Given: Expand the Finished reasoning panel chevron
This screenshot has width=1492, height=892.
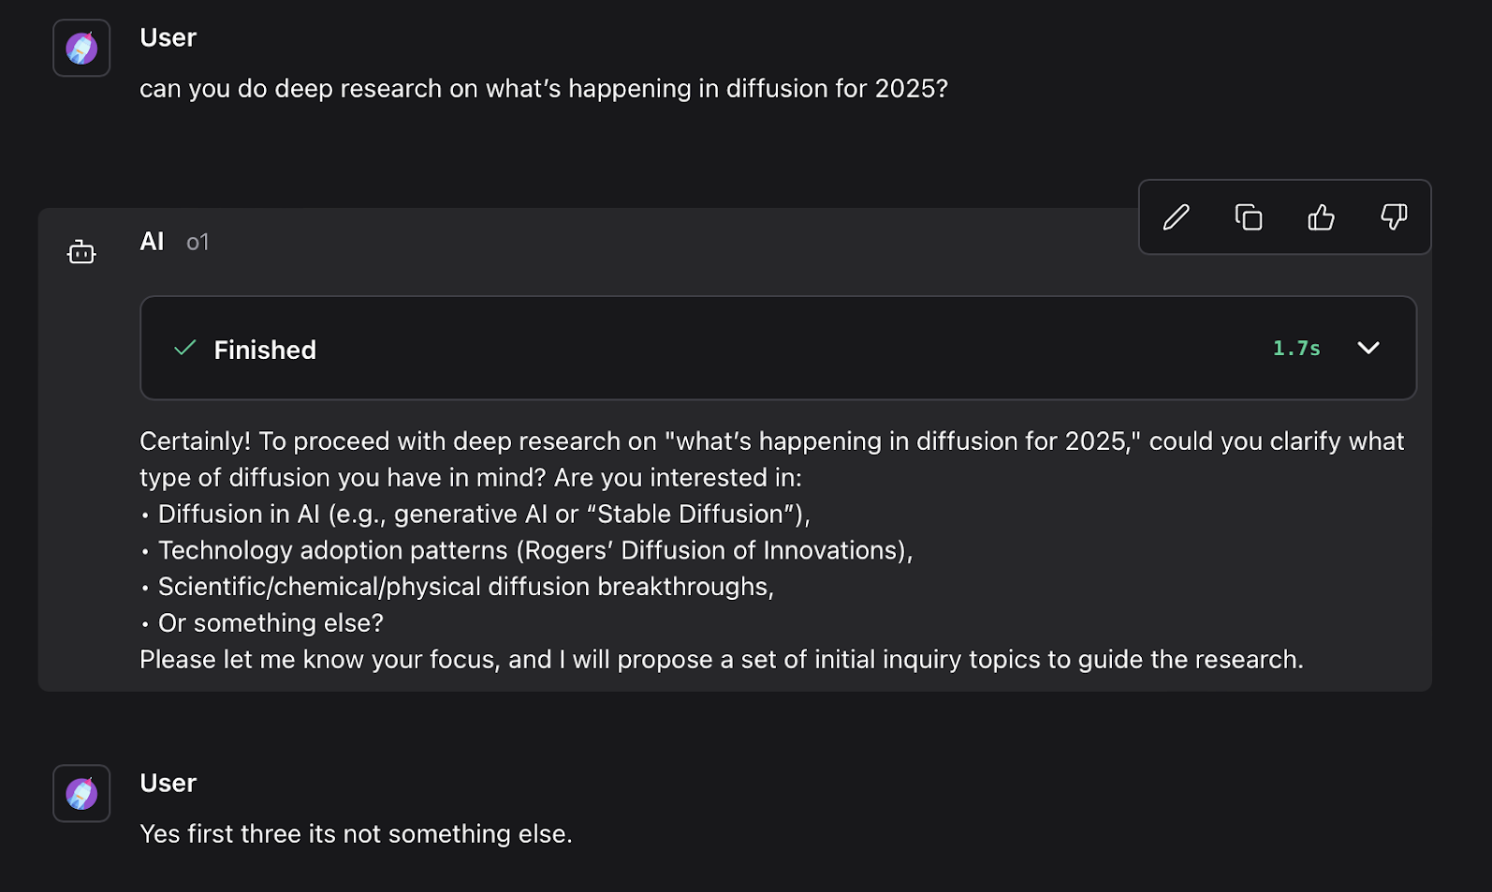Looking at the screenshot, I should 1368,348.
